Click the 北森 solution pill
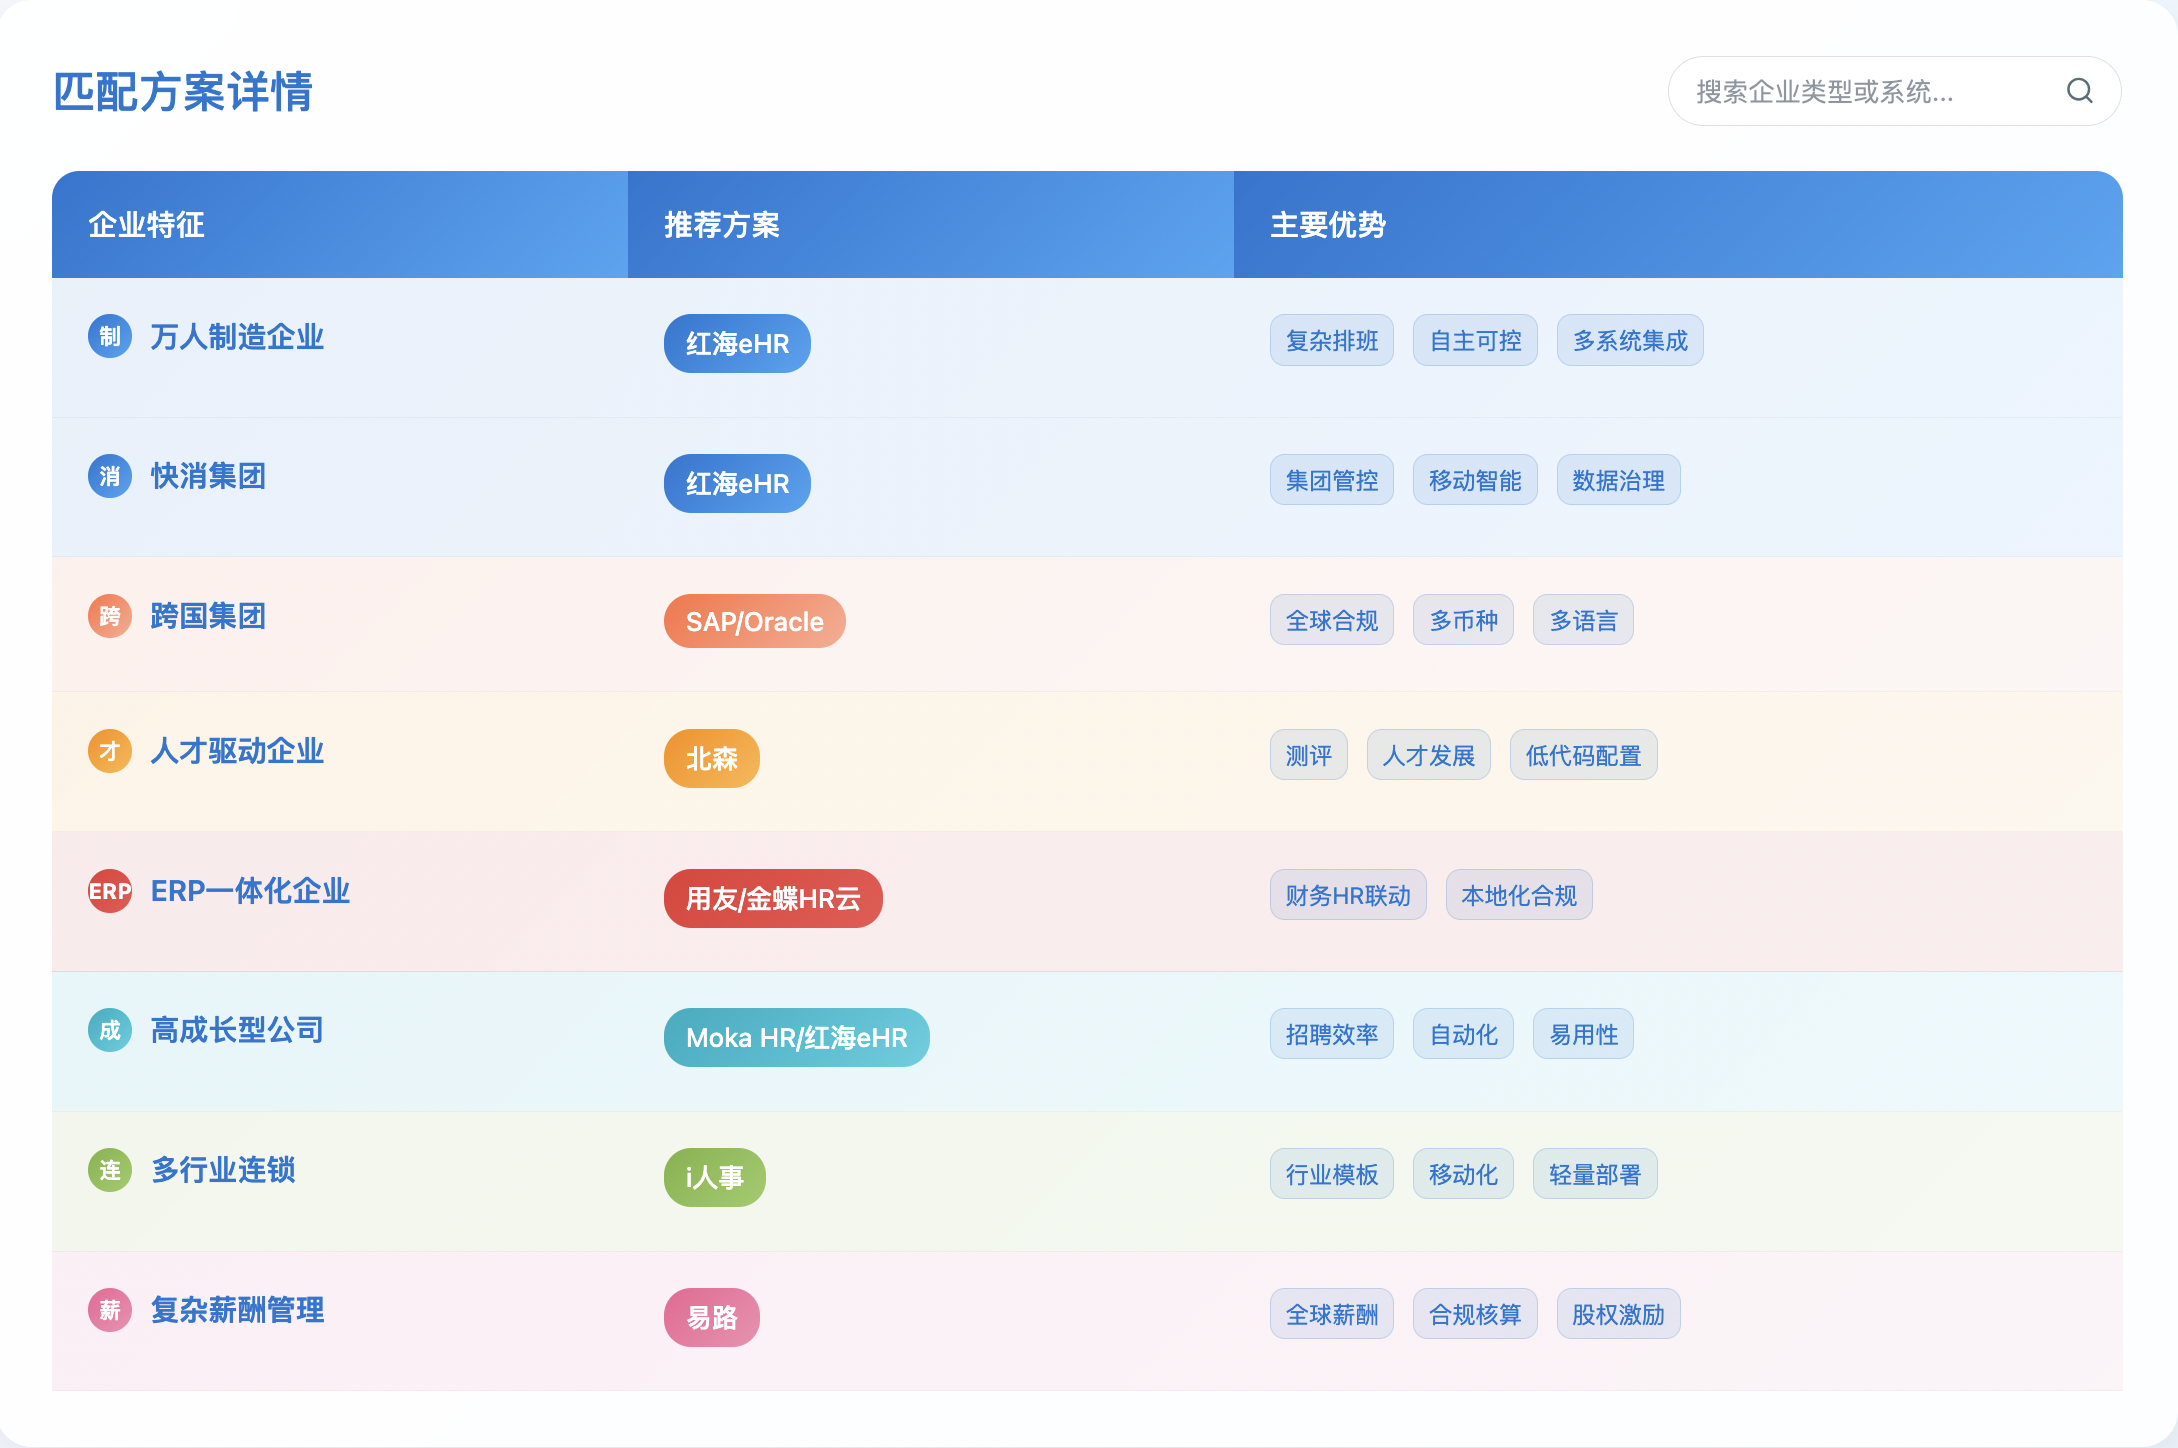This screenshot has width=2178, height=1448. pos(711,759)
